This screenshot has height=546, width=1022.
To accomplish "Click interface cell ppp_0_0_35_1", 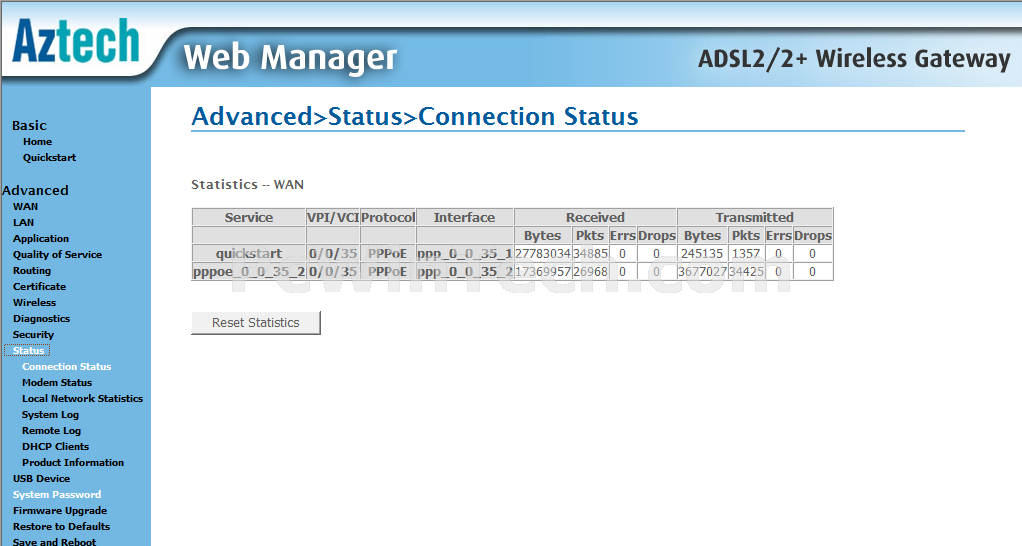I will (x=465, y=253).
